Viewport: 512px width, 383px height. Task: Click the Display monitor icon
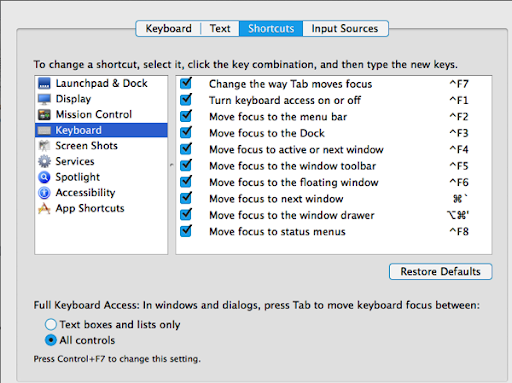44,99
